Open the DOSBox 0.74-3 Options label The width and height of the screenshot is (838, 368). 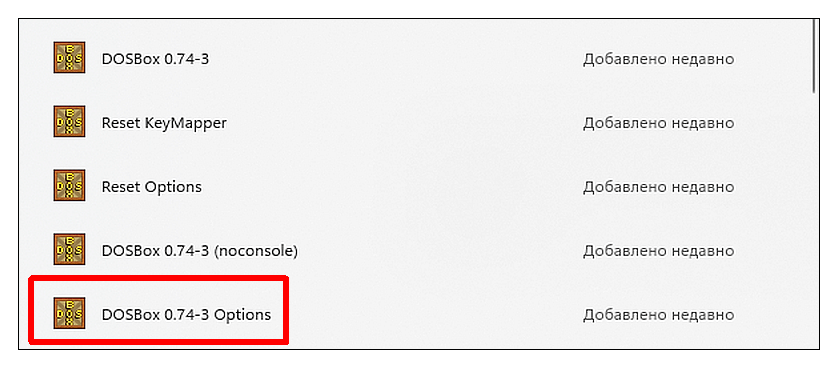point(186,315)
